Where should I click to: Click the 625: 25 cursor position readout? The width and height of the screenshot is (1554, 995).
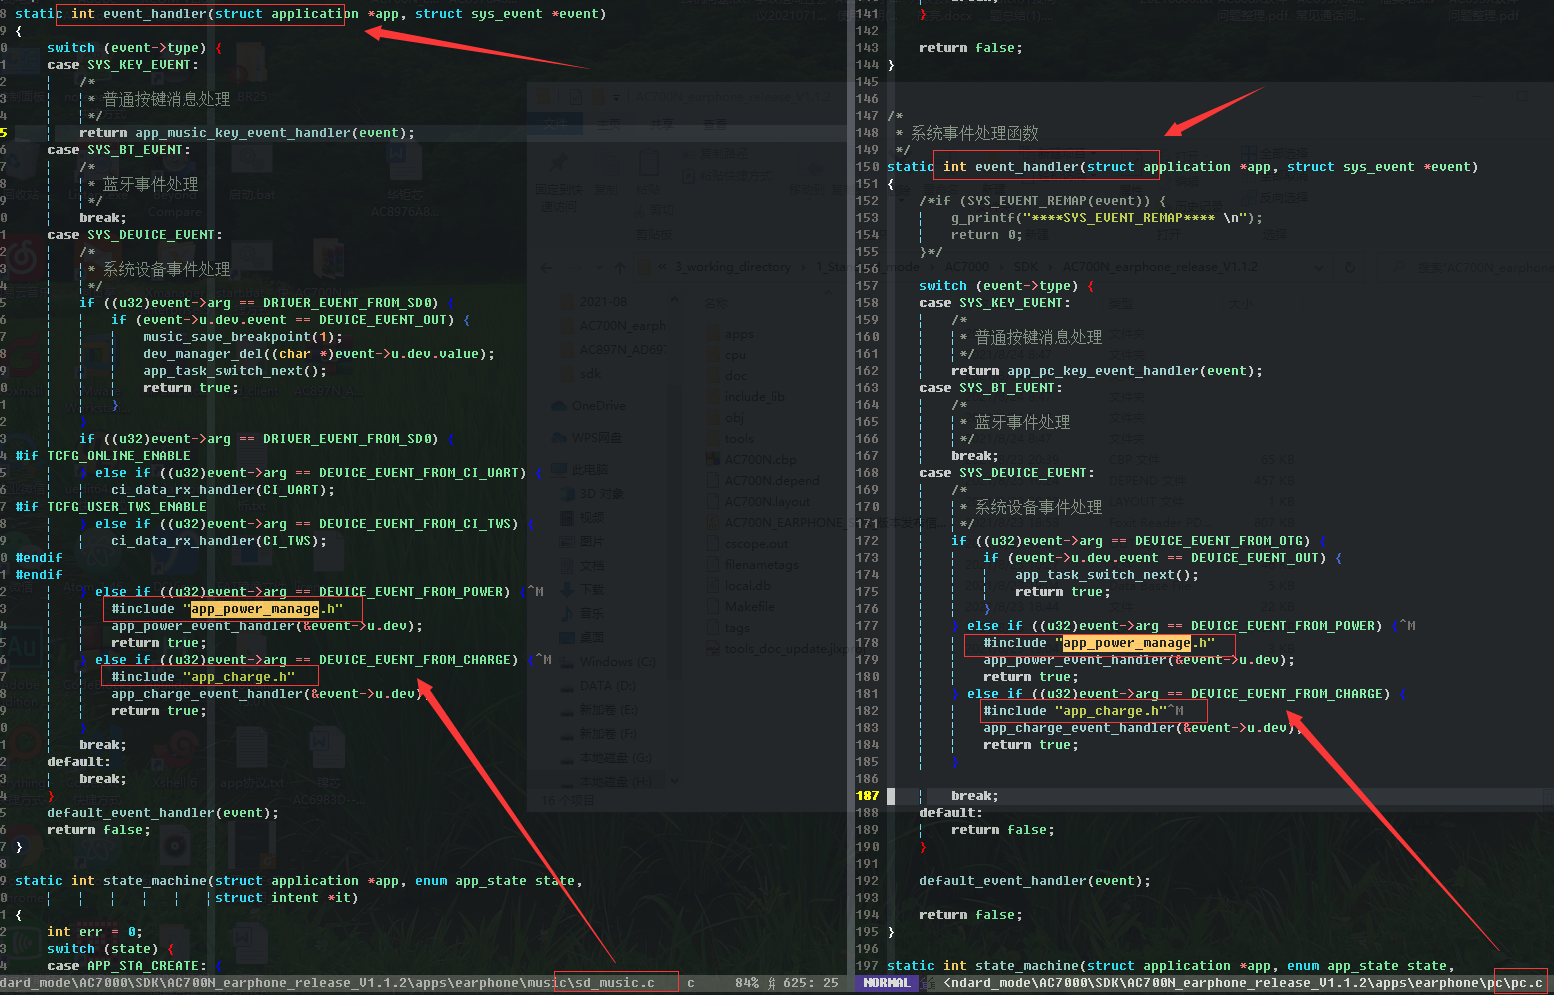tap(811, 983)
